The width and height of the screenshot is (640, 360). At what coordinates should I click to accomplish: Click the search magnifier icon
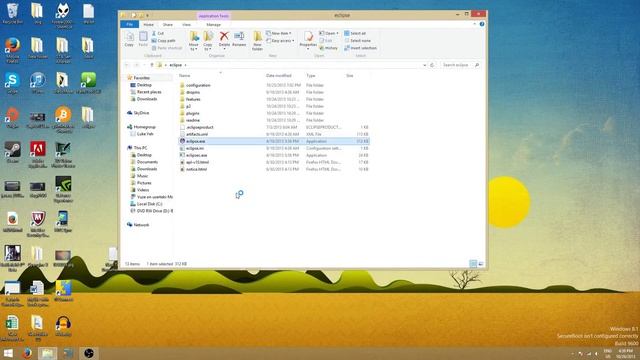tap(476, 65)
